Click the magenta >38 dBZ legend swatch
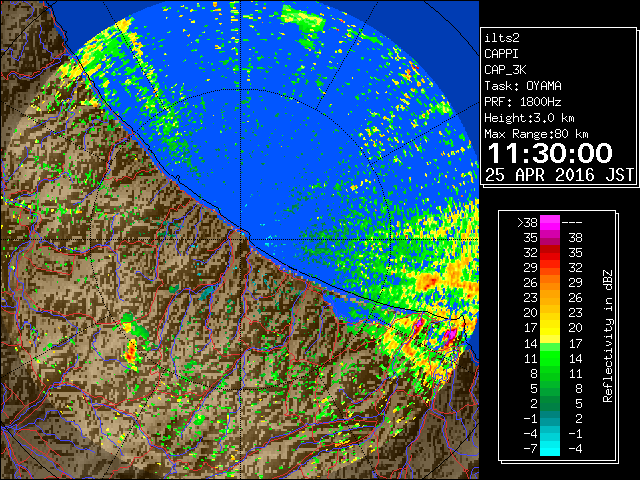640x480 pixels. pyautogui.click(x=550, y=222)
